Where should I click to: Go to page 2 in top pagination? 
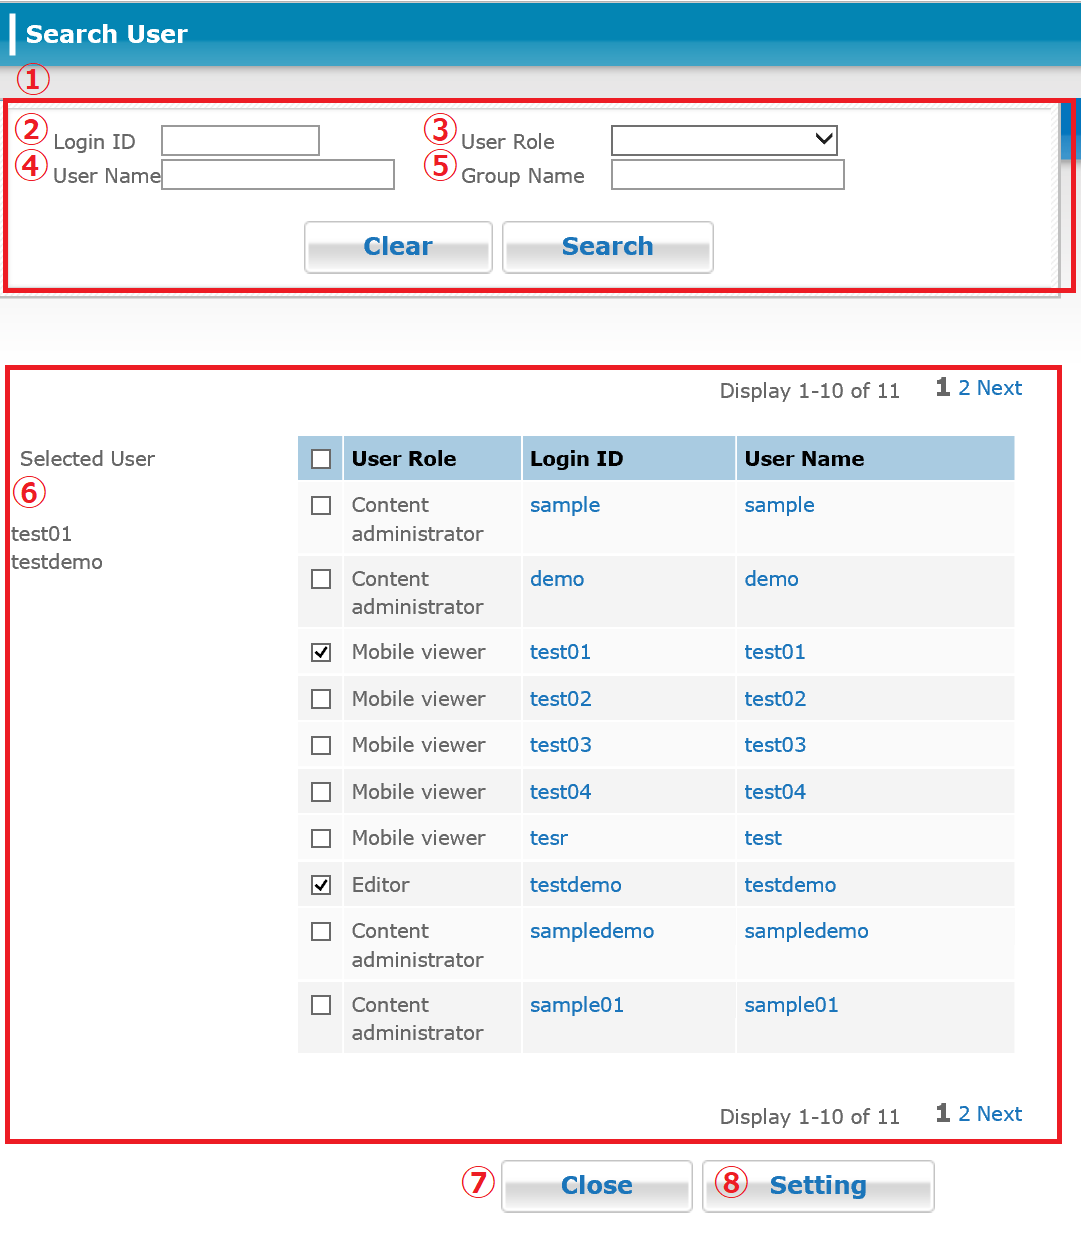coord(964,388)
